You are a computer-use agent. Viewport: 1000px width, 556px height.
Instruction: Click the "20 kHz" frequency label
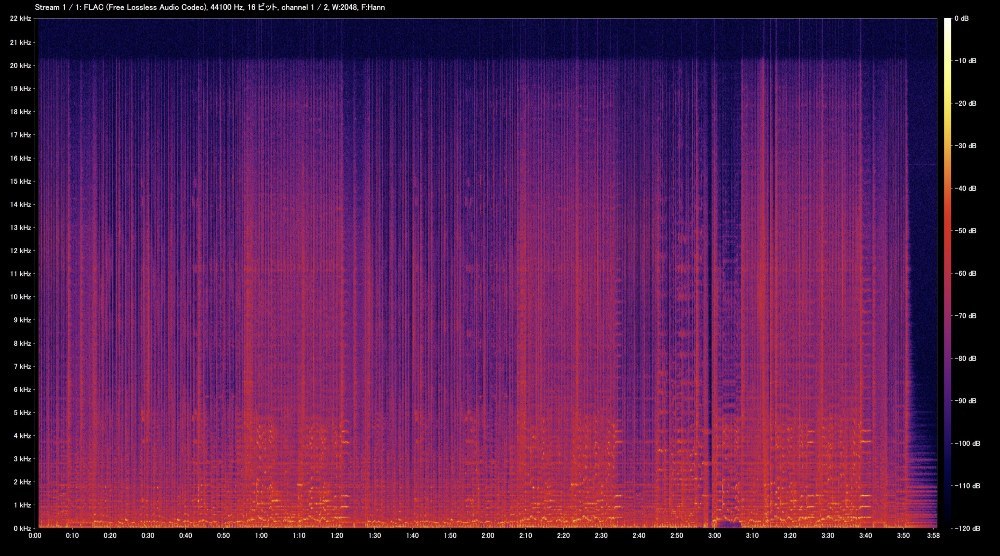(x=20, y=66)
